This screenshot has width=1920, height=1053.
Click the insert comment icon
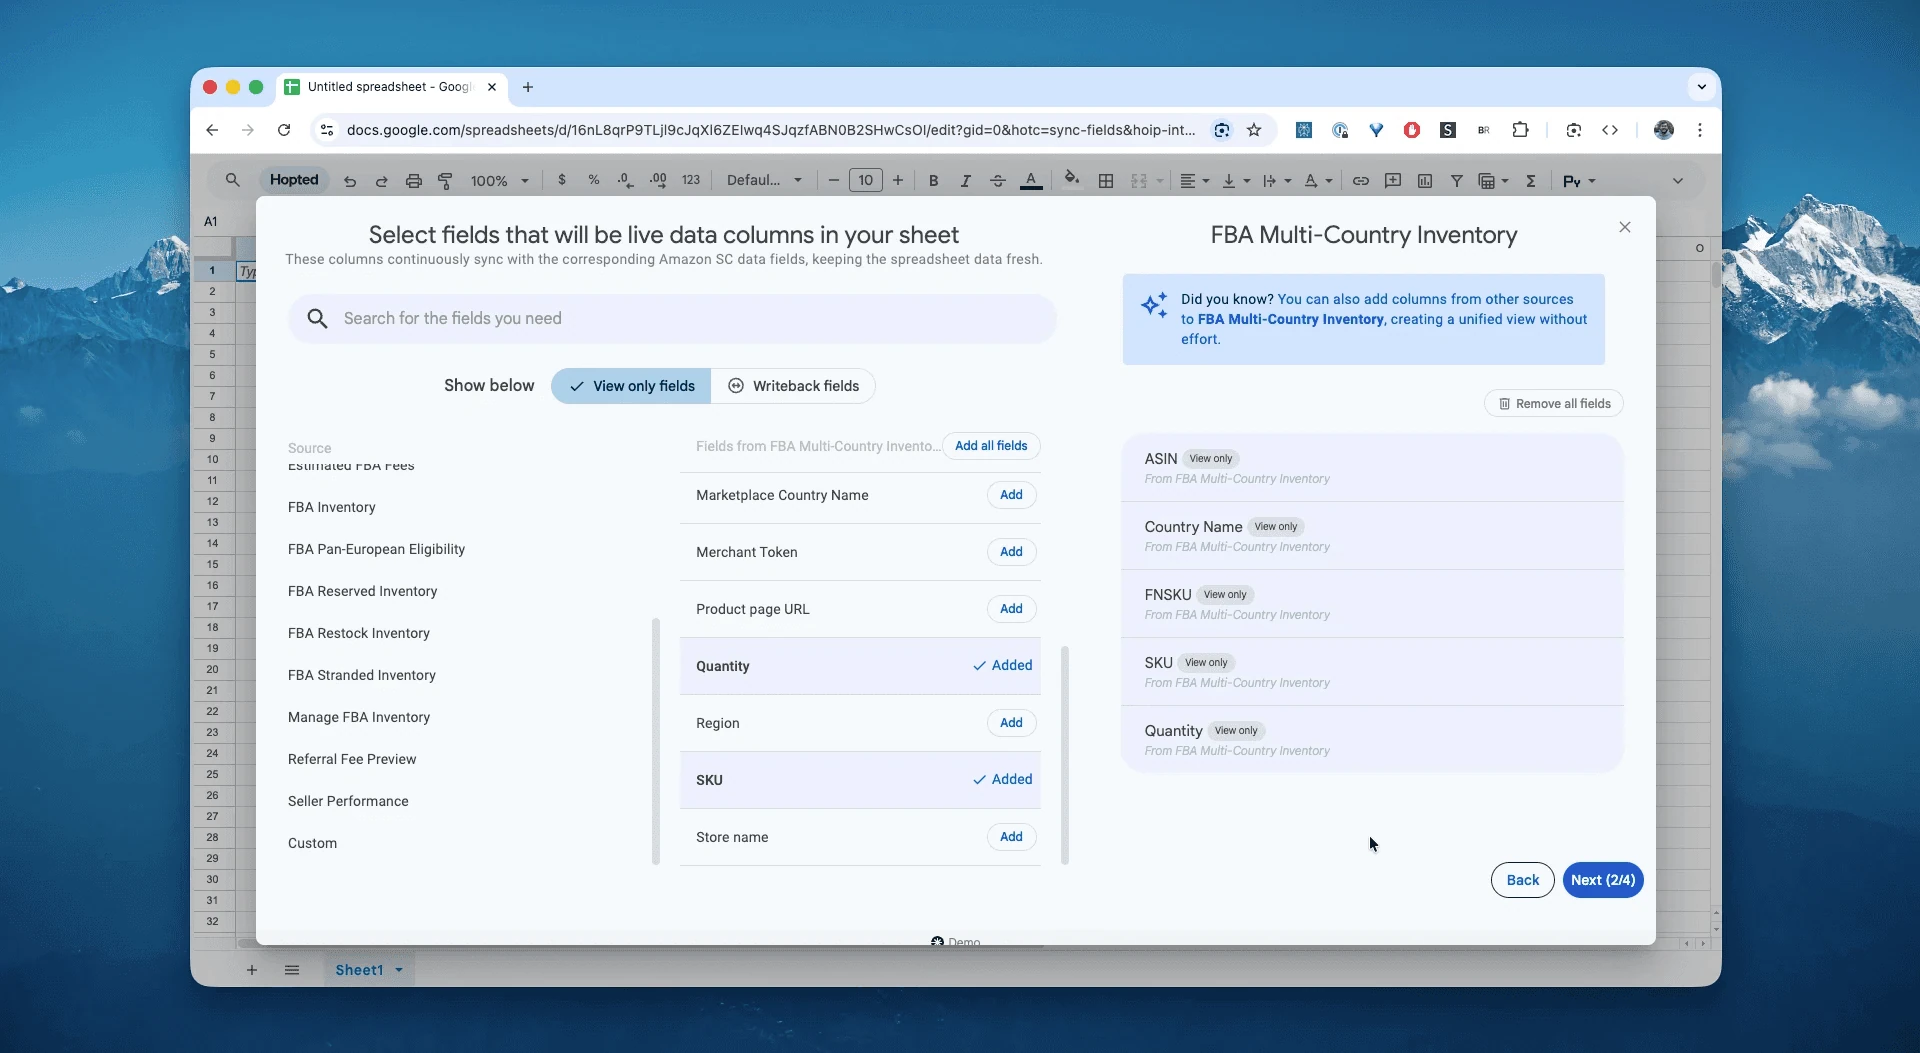(x=1393, y=181)
